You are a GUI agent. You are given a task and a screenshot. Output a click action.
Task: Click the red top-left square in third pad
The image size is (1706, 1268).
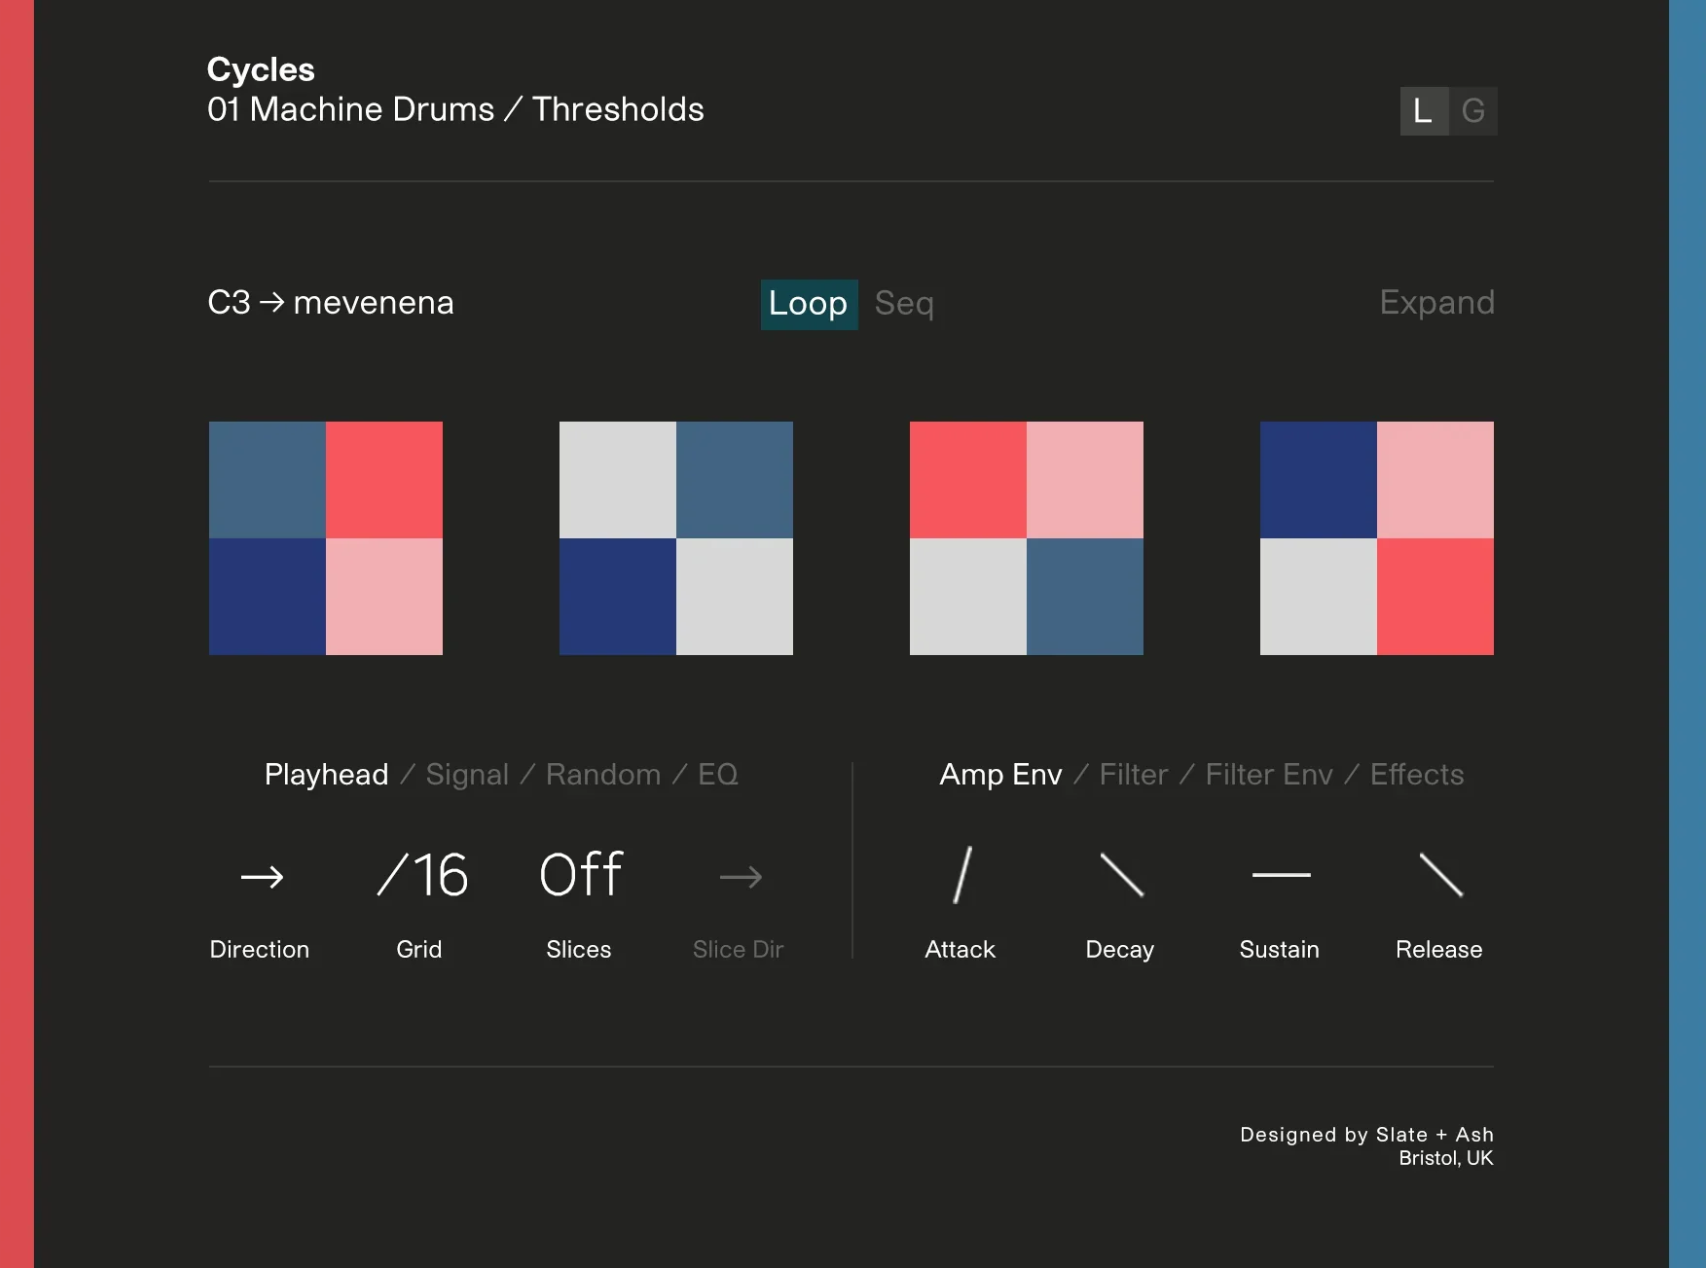point(968,480)
